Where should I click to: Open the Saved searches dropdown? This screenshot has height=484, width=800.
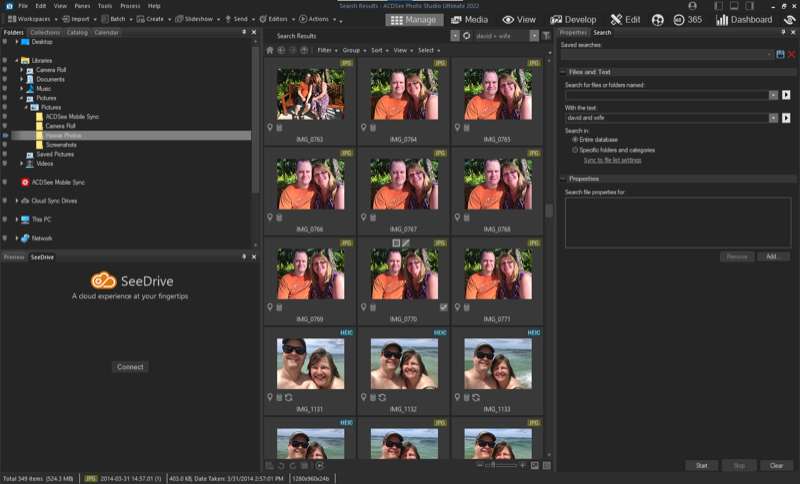pyautogui.click(x=769, y=54)
